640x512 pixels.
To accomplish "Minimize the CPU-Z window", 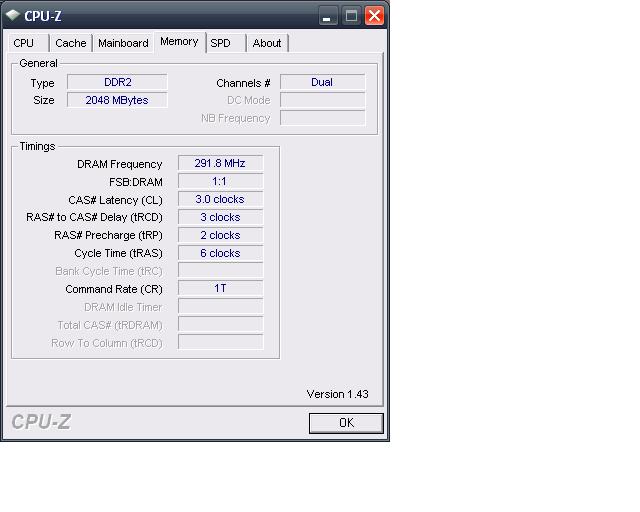I will (x=328, y=16).
